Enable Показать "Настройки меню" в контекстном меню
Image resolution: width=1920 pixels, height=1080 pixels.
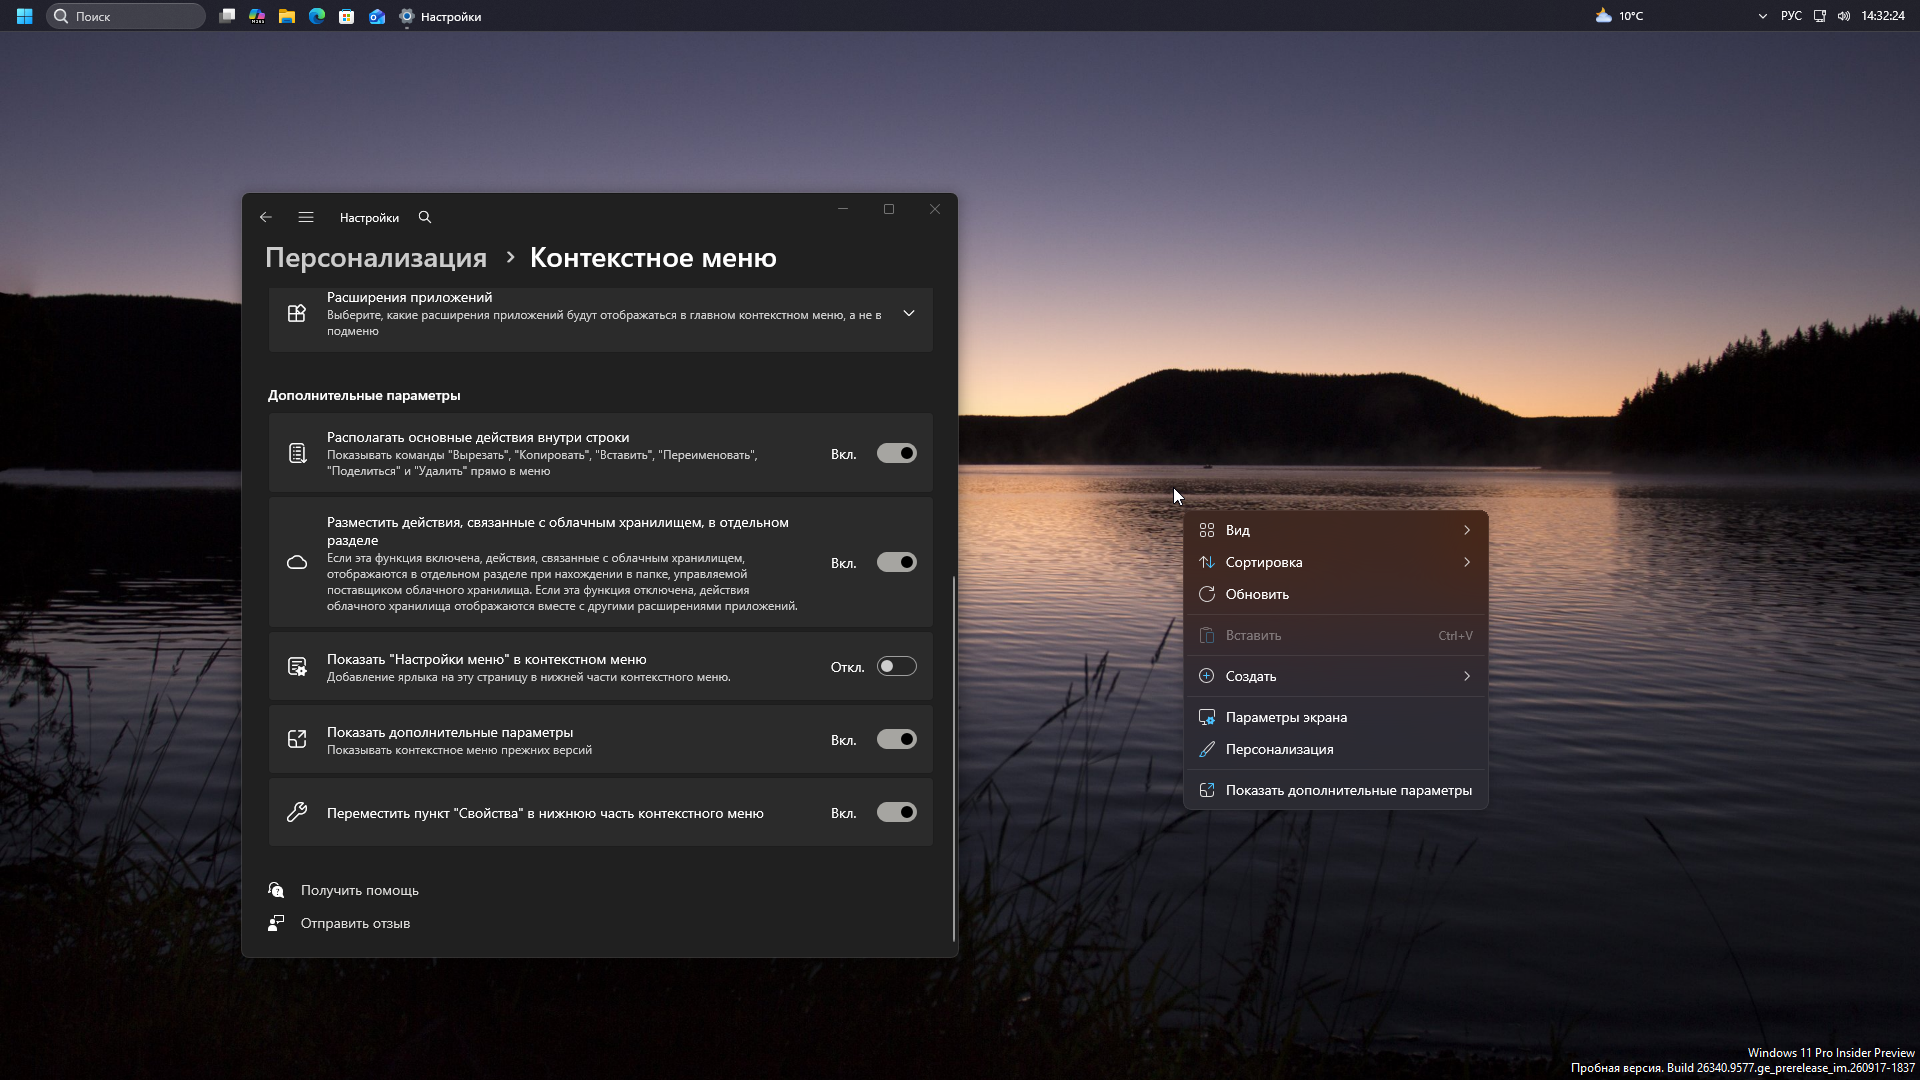(x=897, y=667)
